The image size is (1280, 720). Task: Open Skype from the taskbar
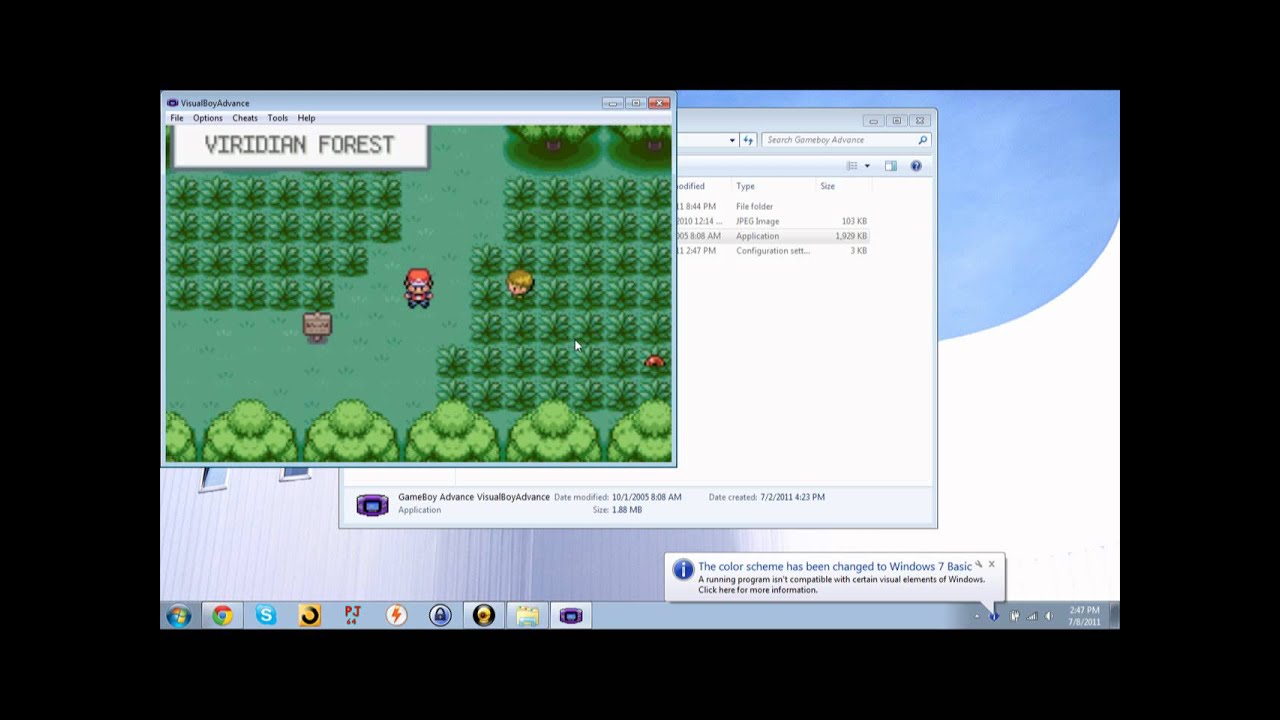(265, 616)
